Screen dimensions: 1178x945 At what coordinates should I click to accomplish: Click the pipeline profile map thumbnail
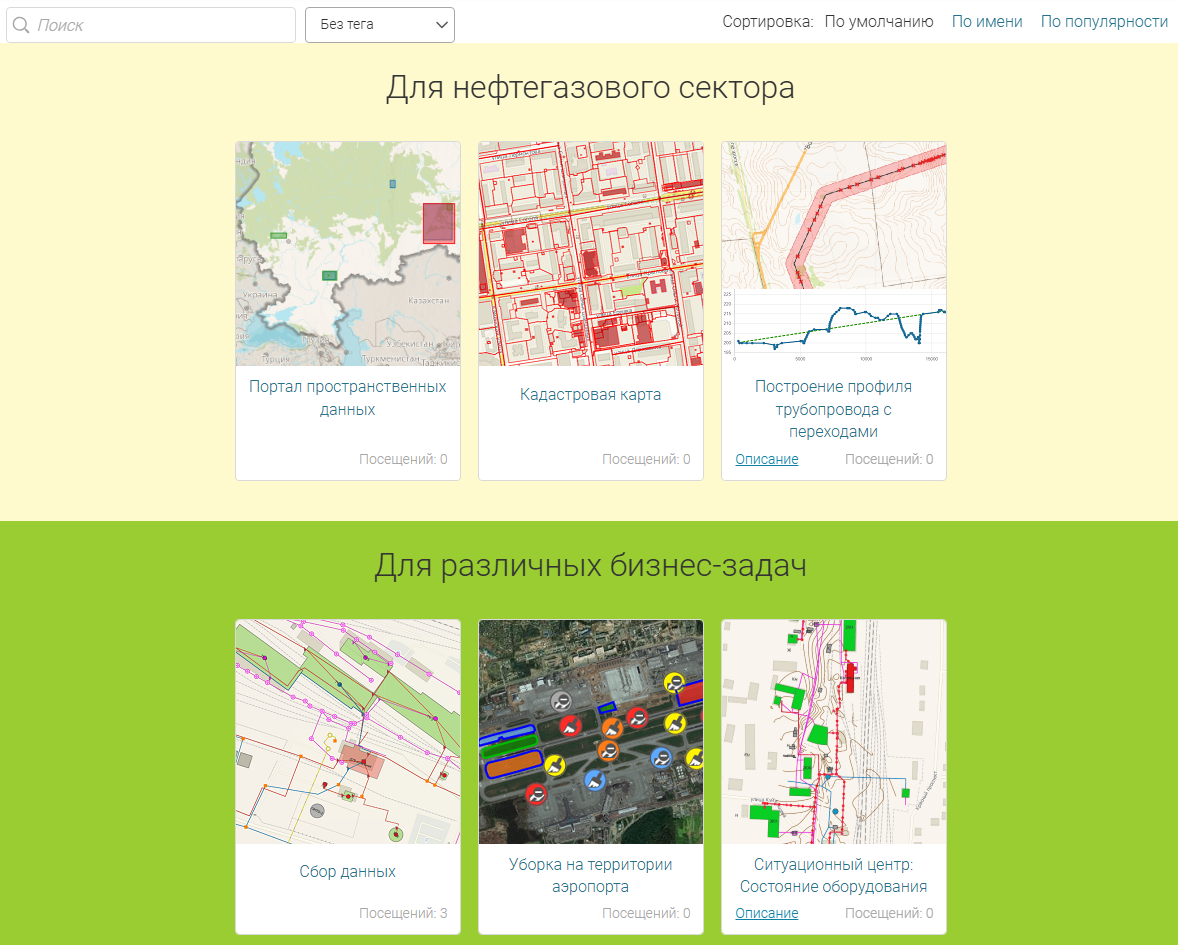click(x=834, y=254)
